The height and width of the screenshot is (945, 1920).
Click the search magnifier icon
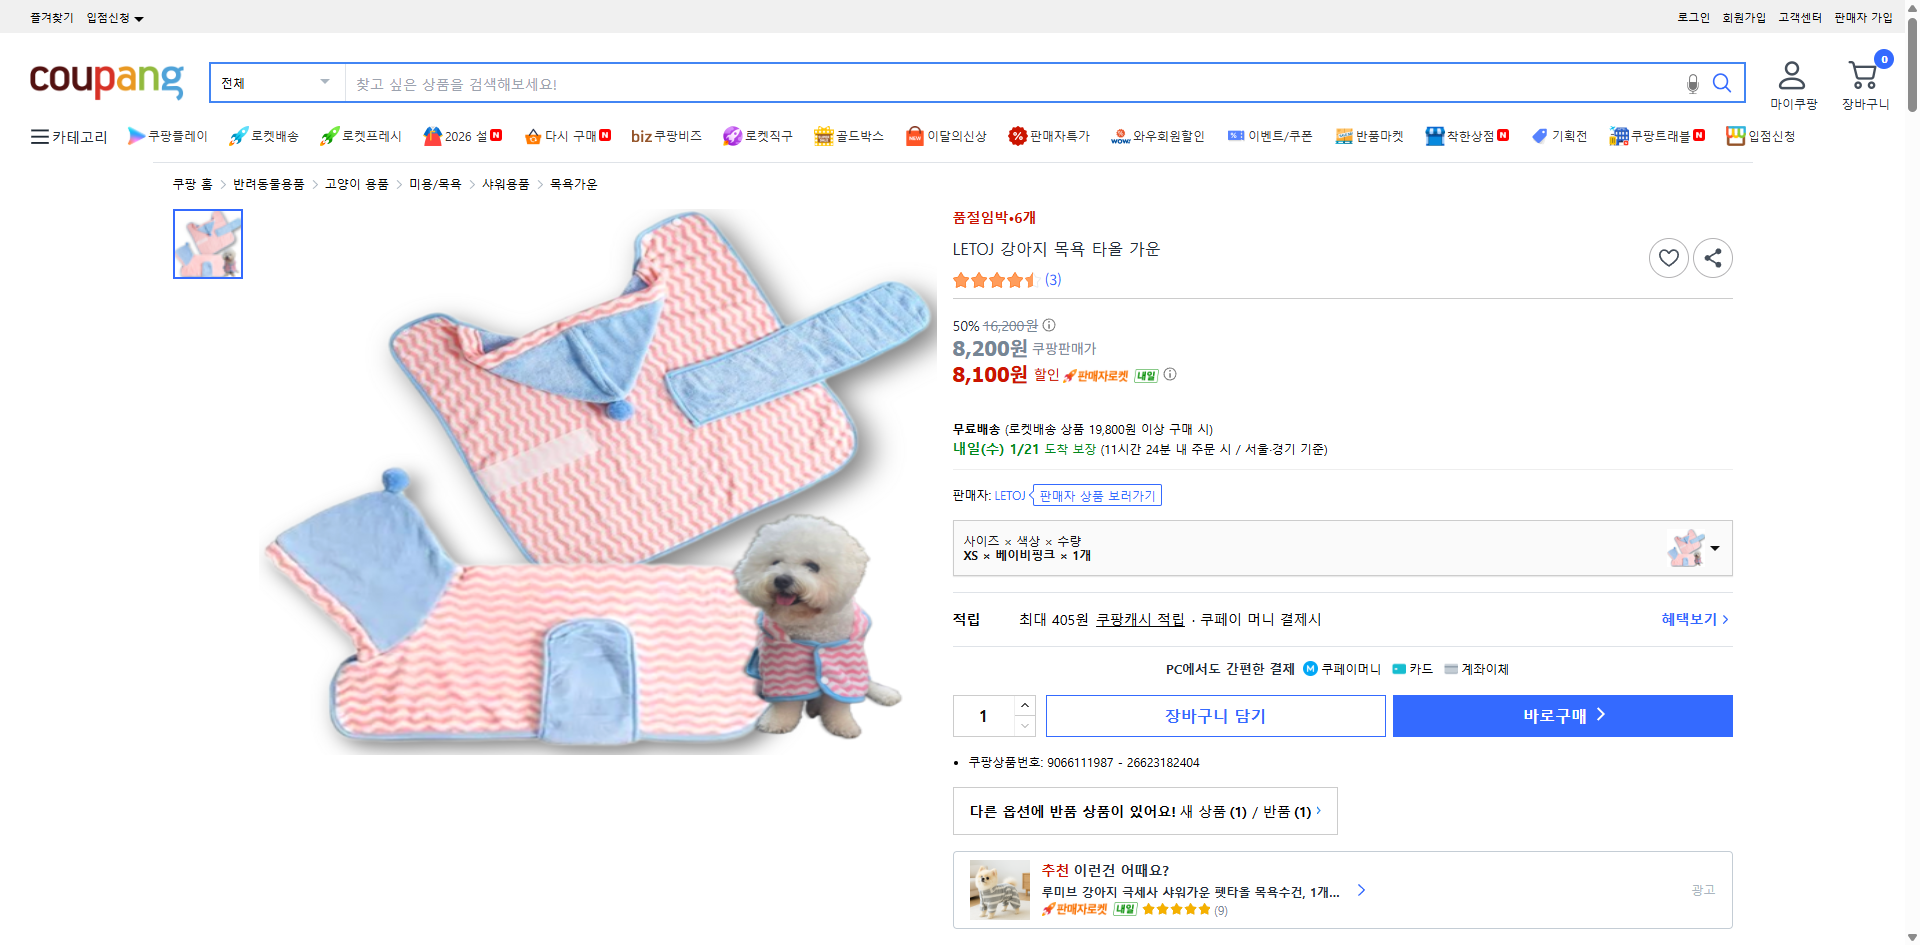point(1722,83)
